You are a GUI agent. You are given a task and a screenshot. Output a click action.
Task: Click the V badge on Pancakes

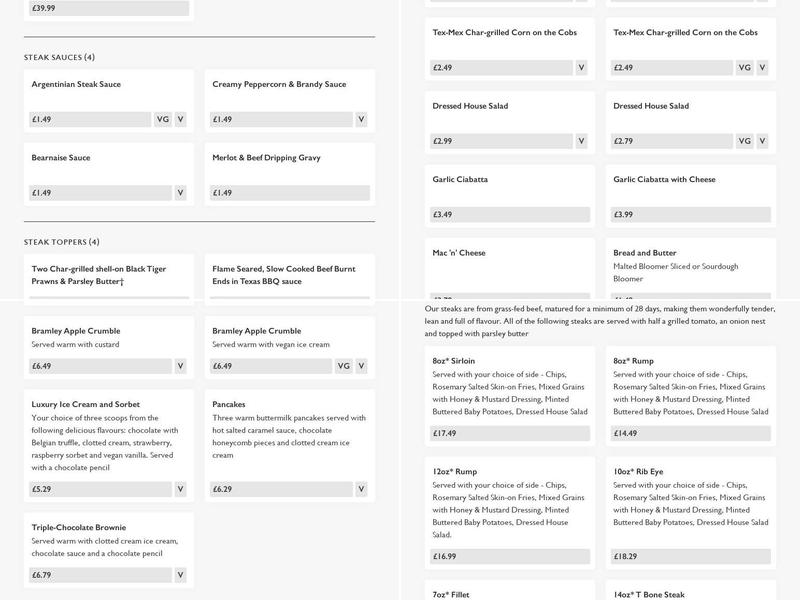(x=362, y=489)
